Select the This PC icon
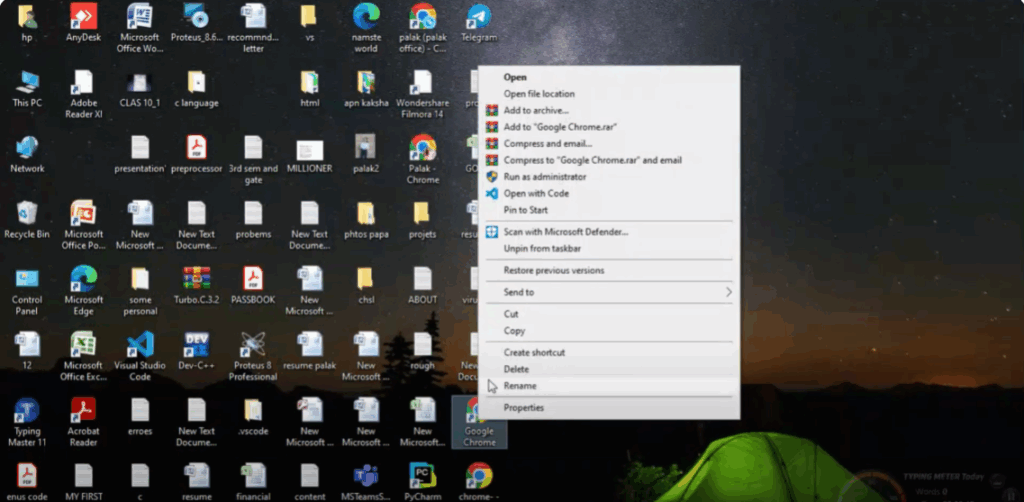The height and width of the screenshot is (502, 1024). (x=27, y=89)
